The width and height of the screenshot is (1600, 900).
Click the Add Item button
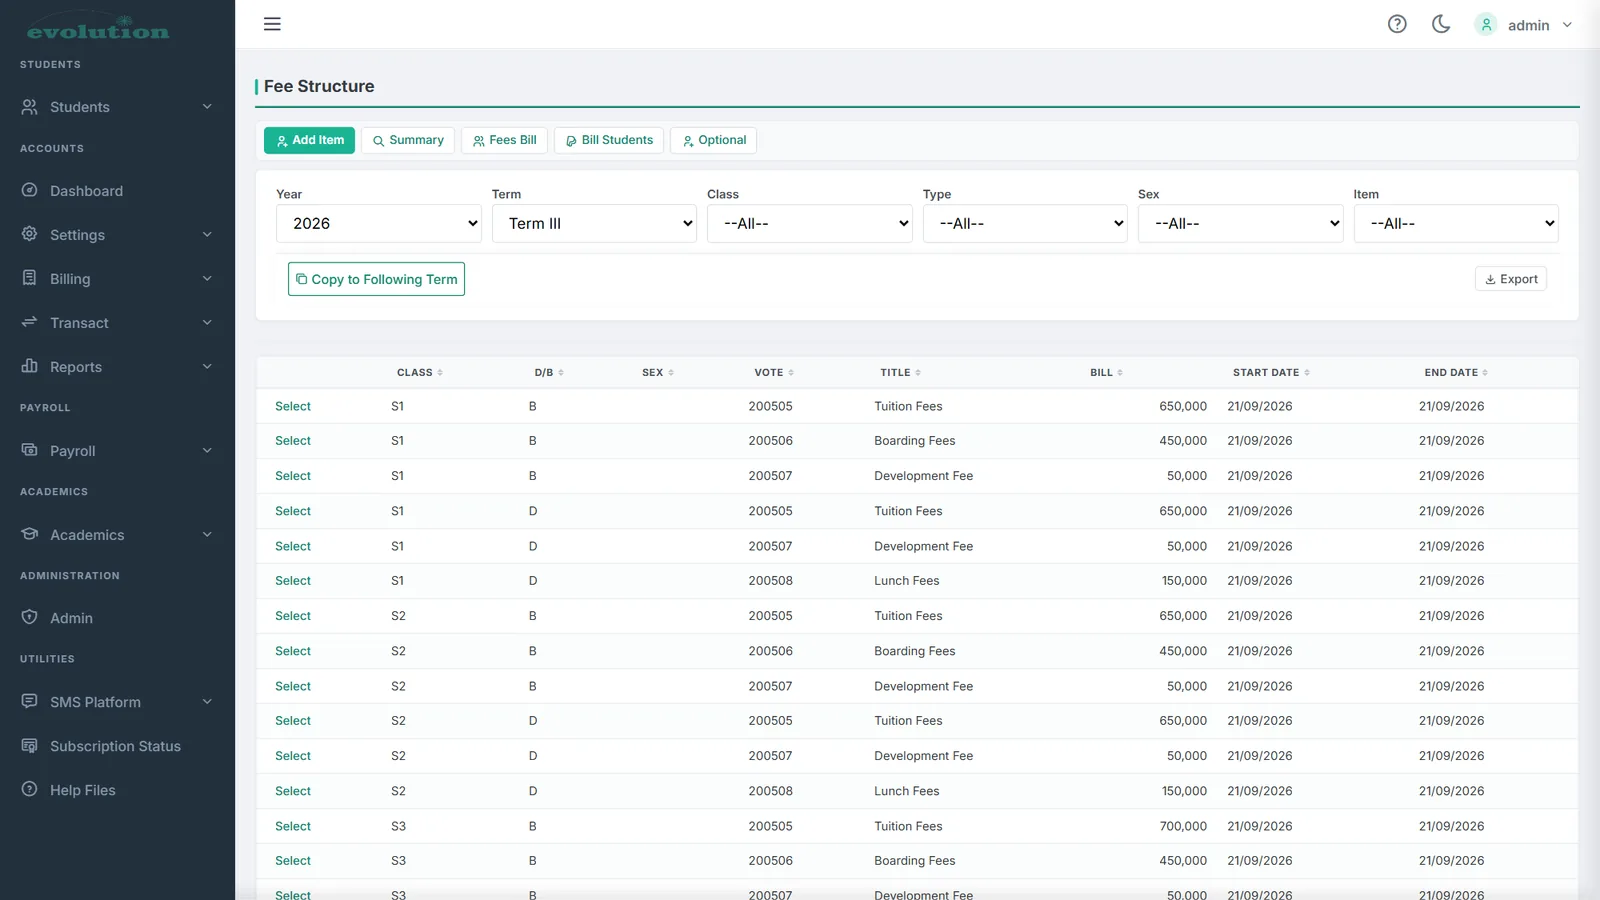309,140
